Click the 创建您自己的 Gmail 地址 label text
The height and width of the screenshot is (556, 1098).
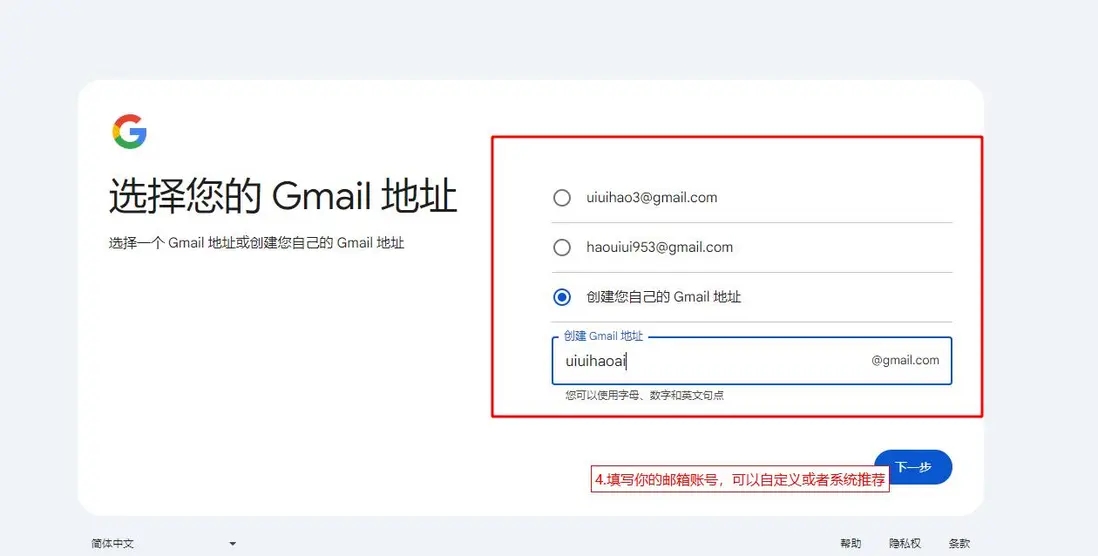tap(663, 297)
